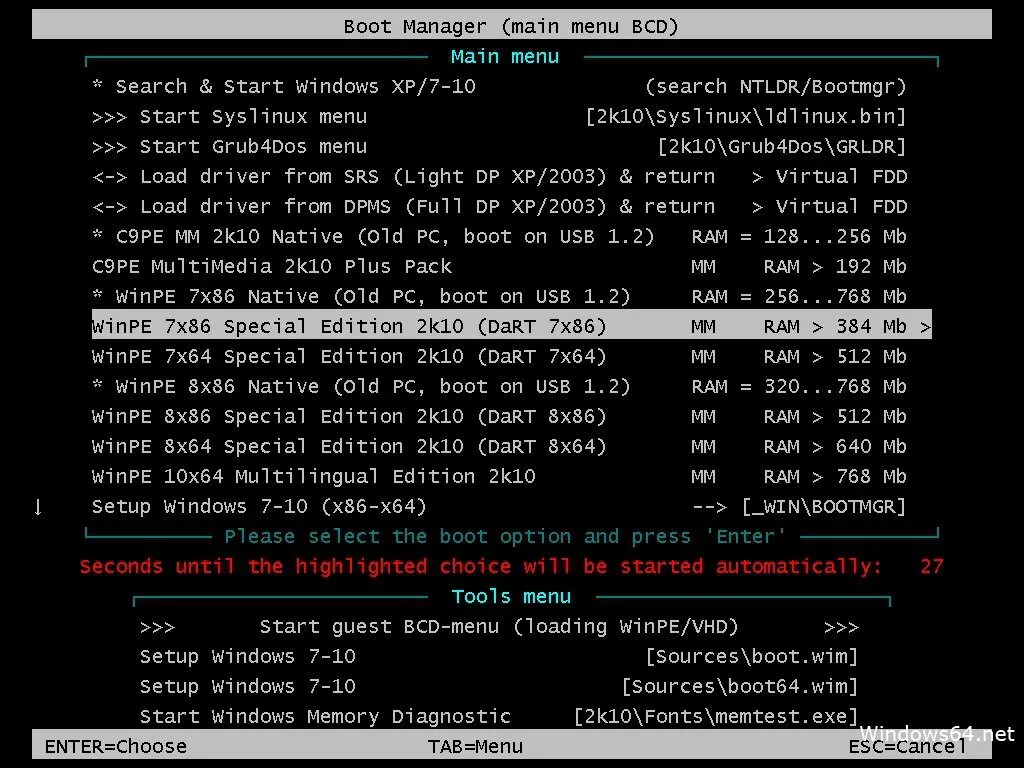Choose Load driver from DPMS (Full DP) entry
The image size is (1024, 768).
click(x=500, y=206)
